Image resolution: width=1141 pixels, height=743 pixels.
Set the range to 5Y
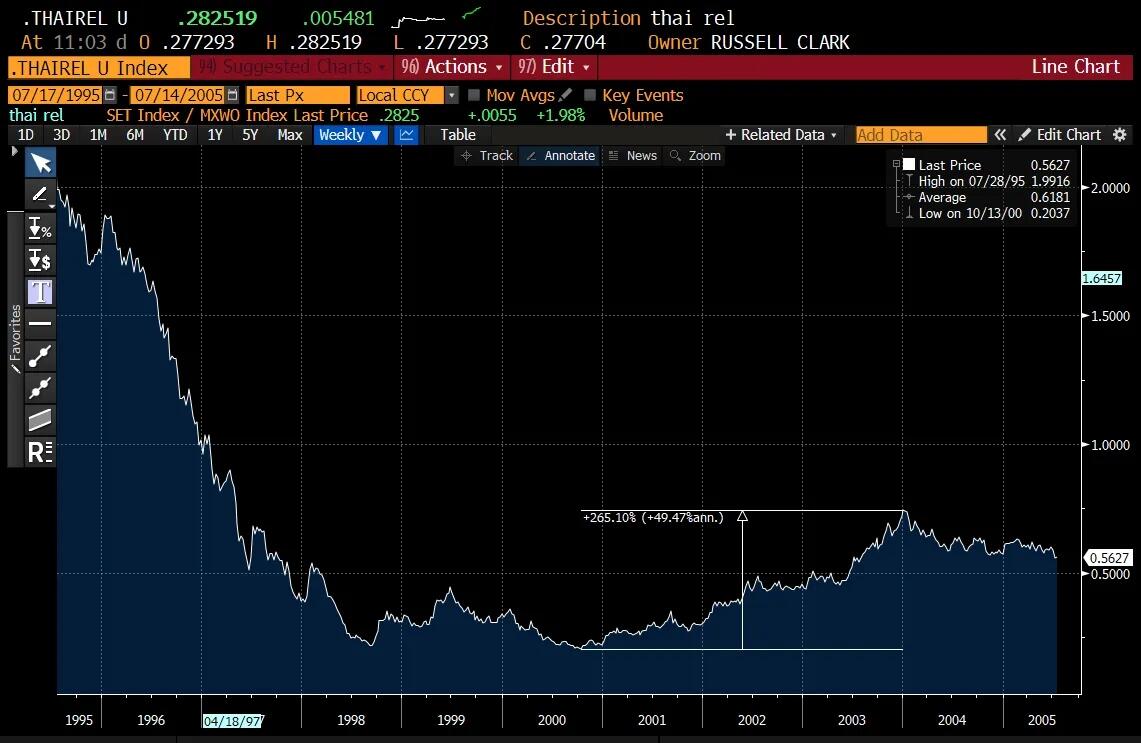click(250, 135)
